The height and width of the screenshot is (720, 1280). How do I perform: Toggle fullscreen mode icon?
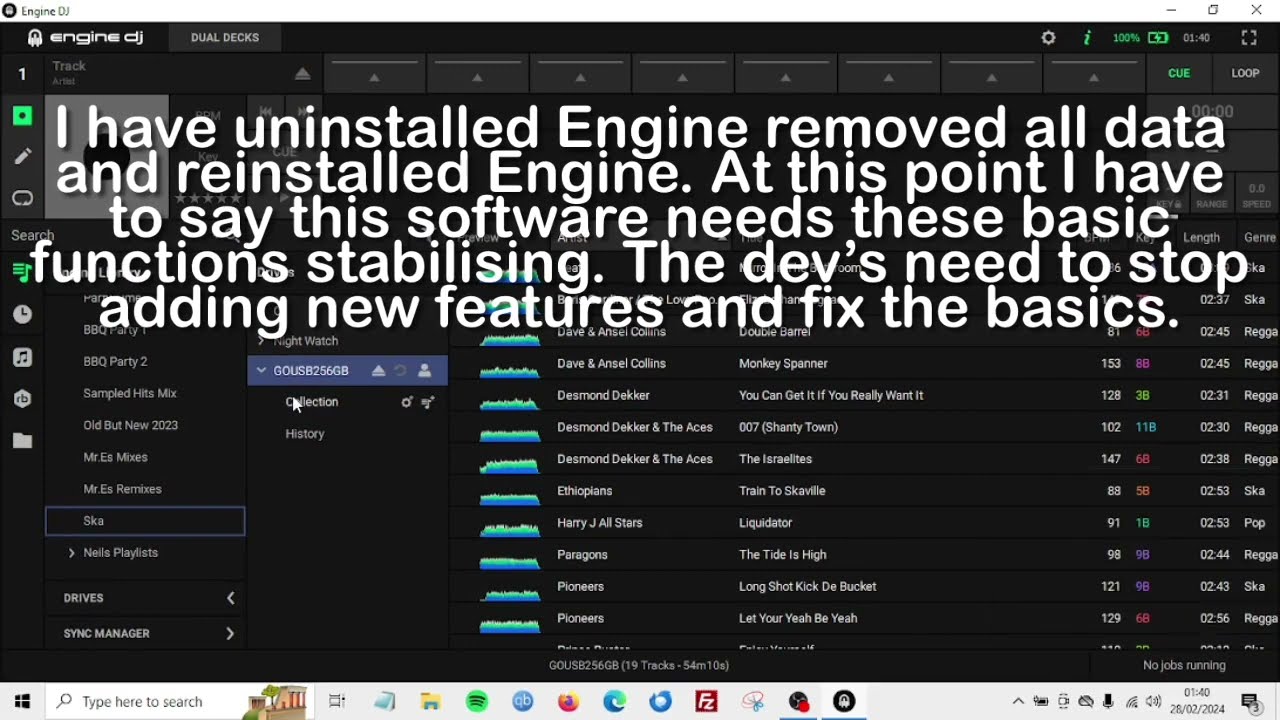(1249, 38)
